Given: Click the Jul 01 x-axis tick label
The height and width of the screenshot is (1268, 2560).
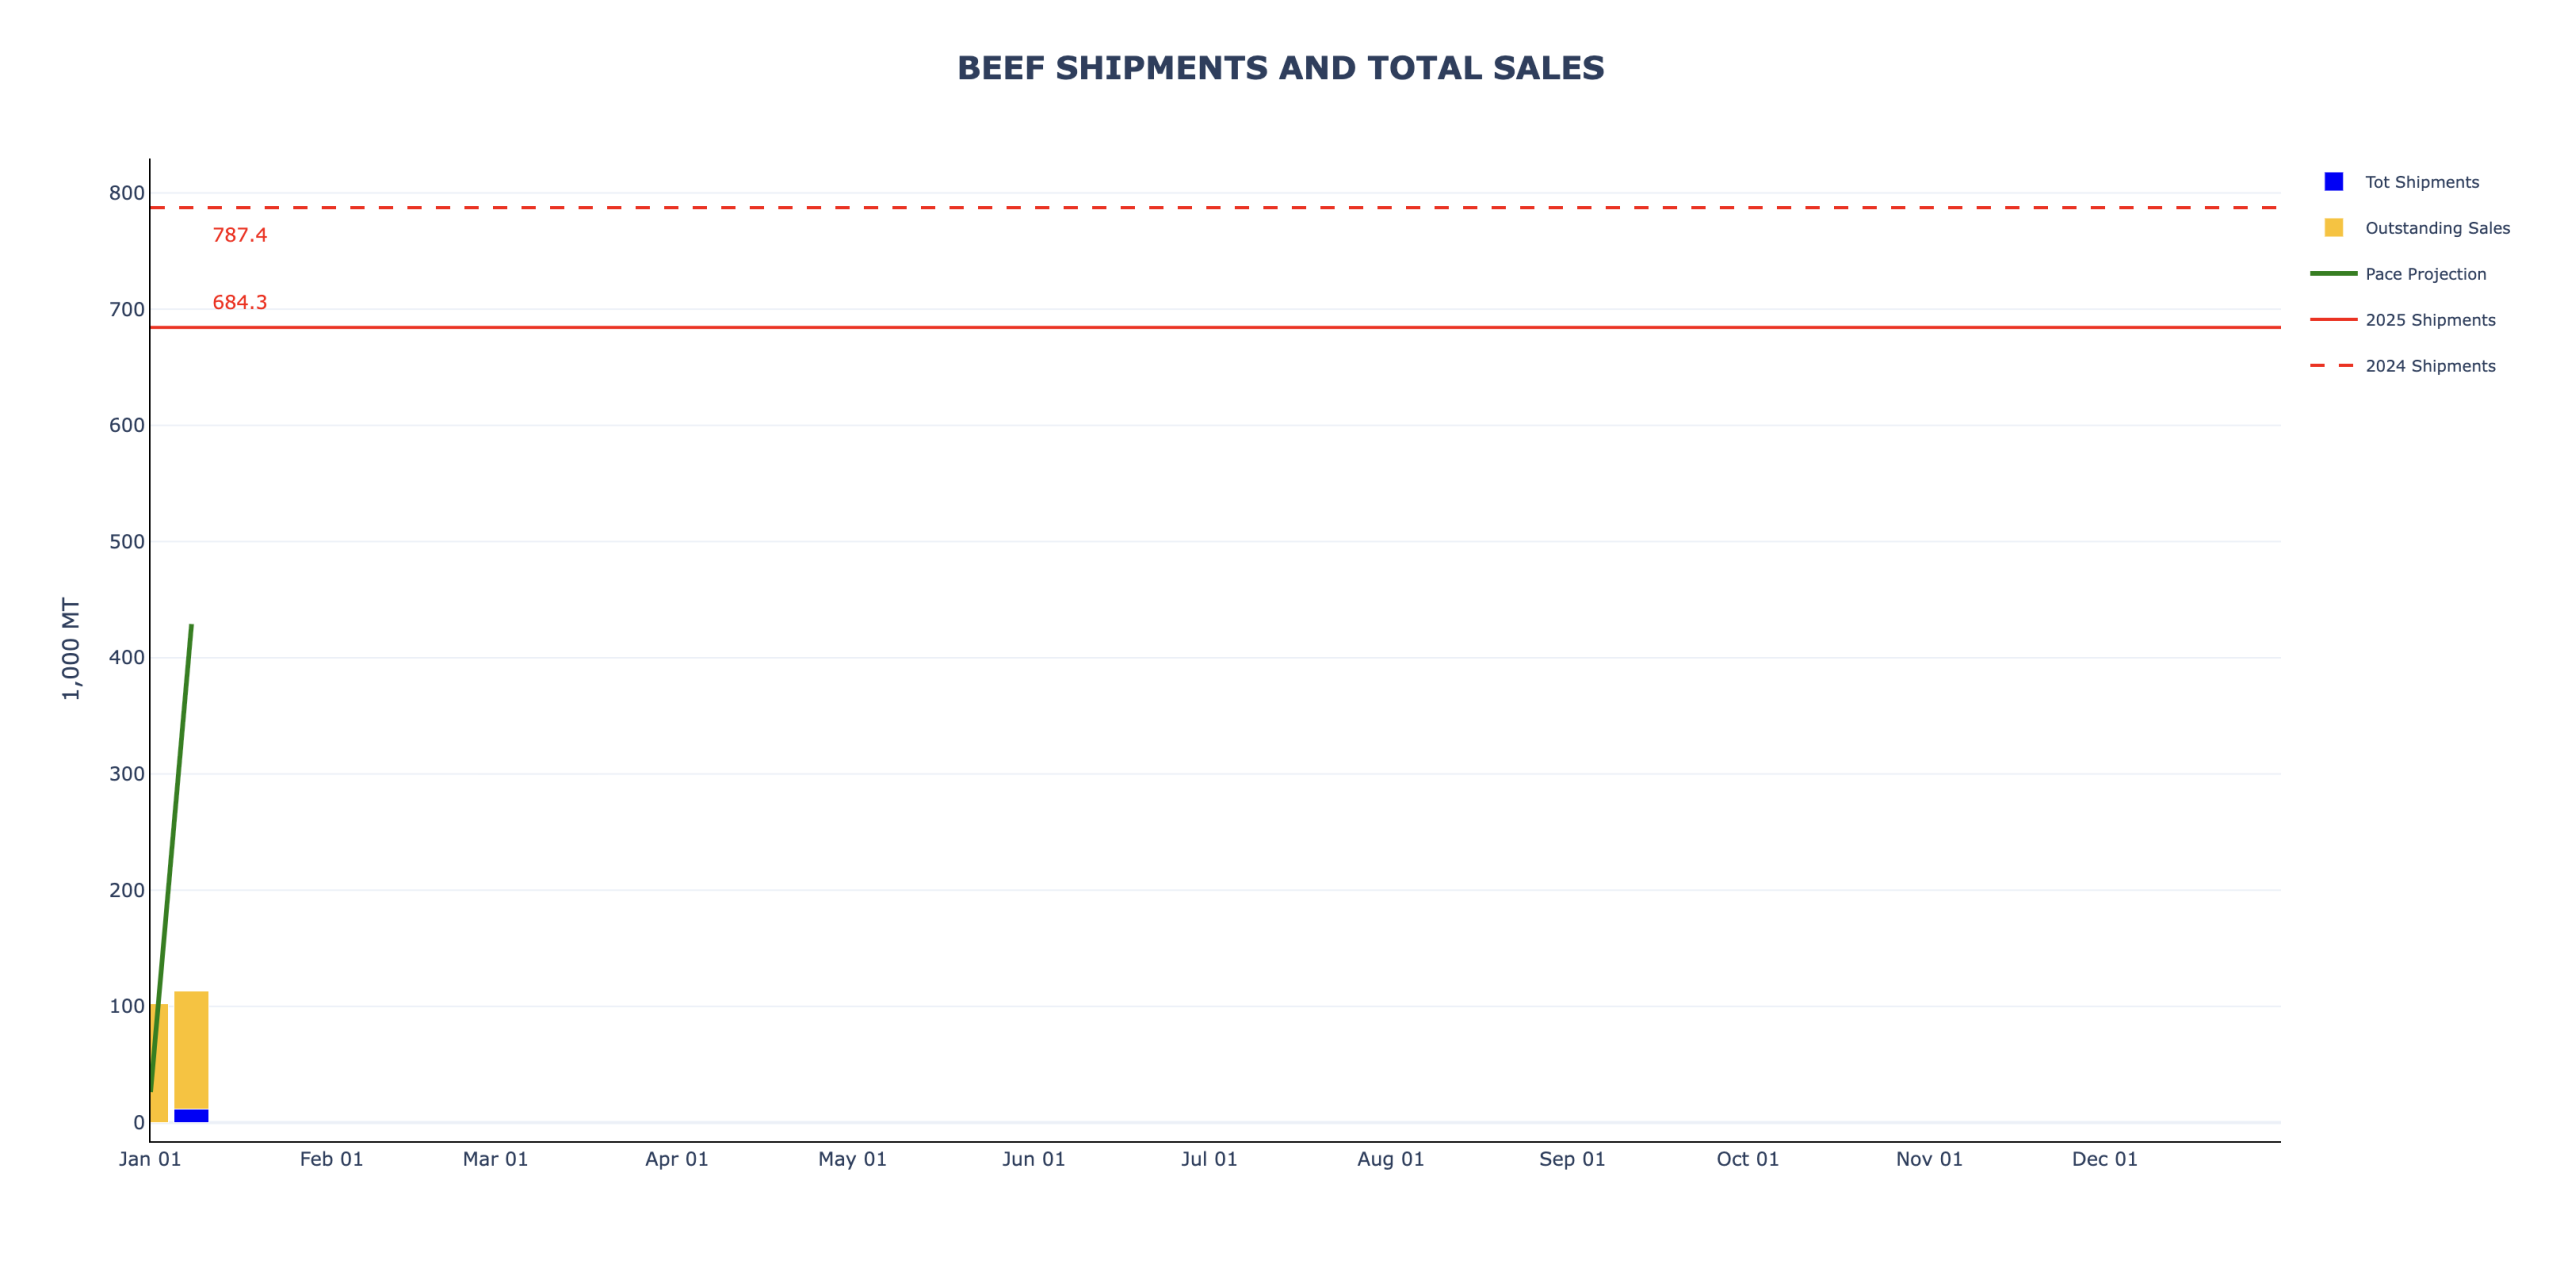Looking at the screenshot, I should [1208, 1159].
